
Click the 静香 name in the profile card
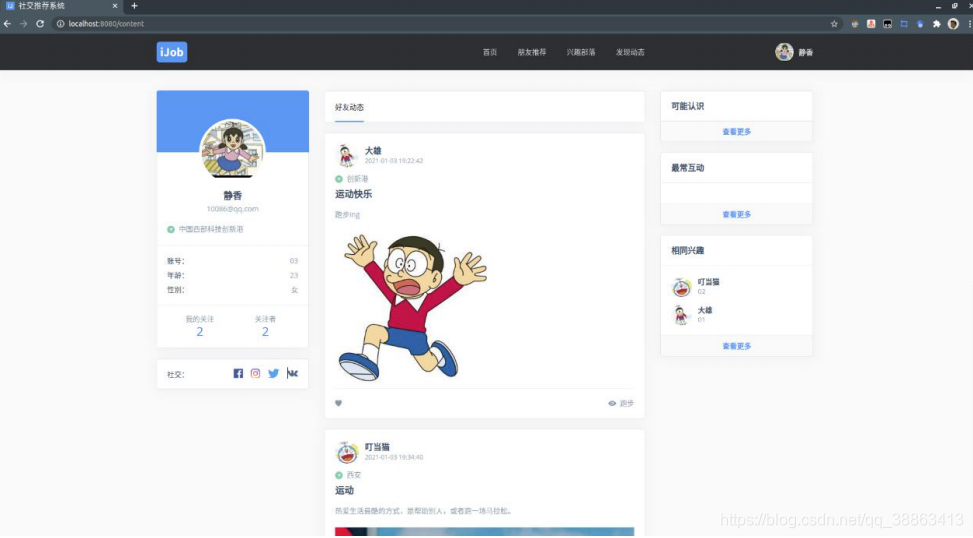[233, 195]
